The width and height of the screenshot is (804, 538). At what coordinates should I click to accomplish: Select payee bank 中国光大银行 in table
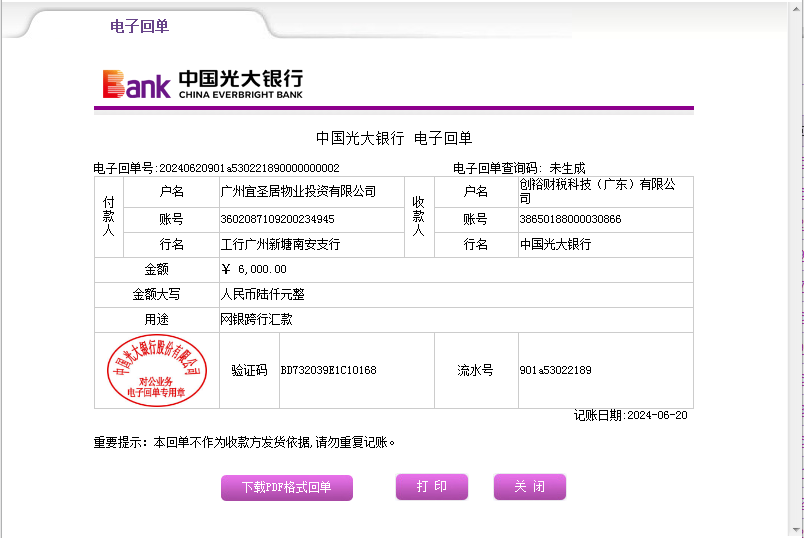555,244
